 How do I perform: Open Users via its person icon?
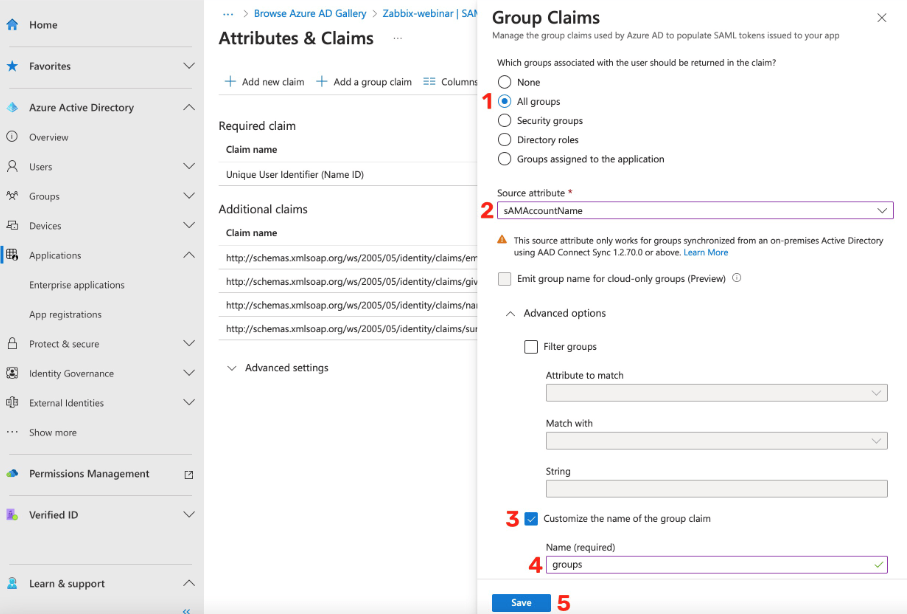click(12, 167)
